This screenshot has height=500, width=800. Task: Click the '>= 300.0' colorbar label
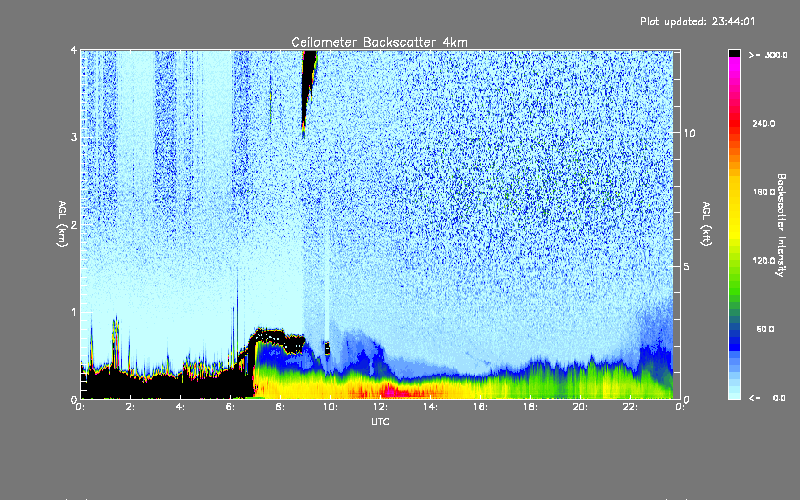click(x=768, y=55)
